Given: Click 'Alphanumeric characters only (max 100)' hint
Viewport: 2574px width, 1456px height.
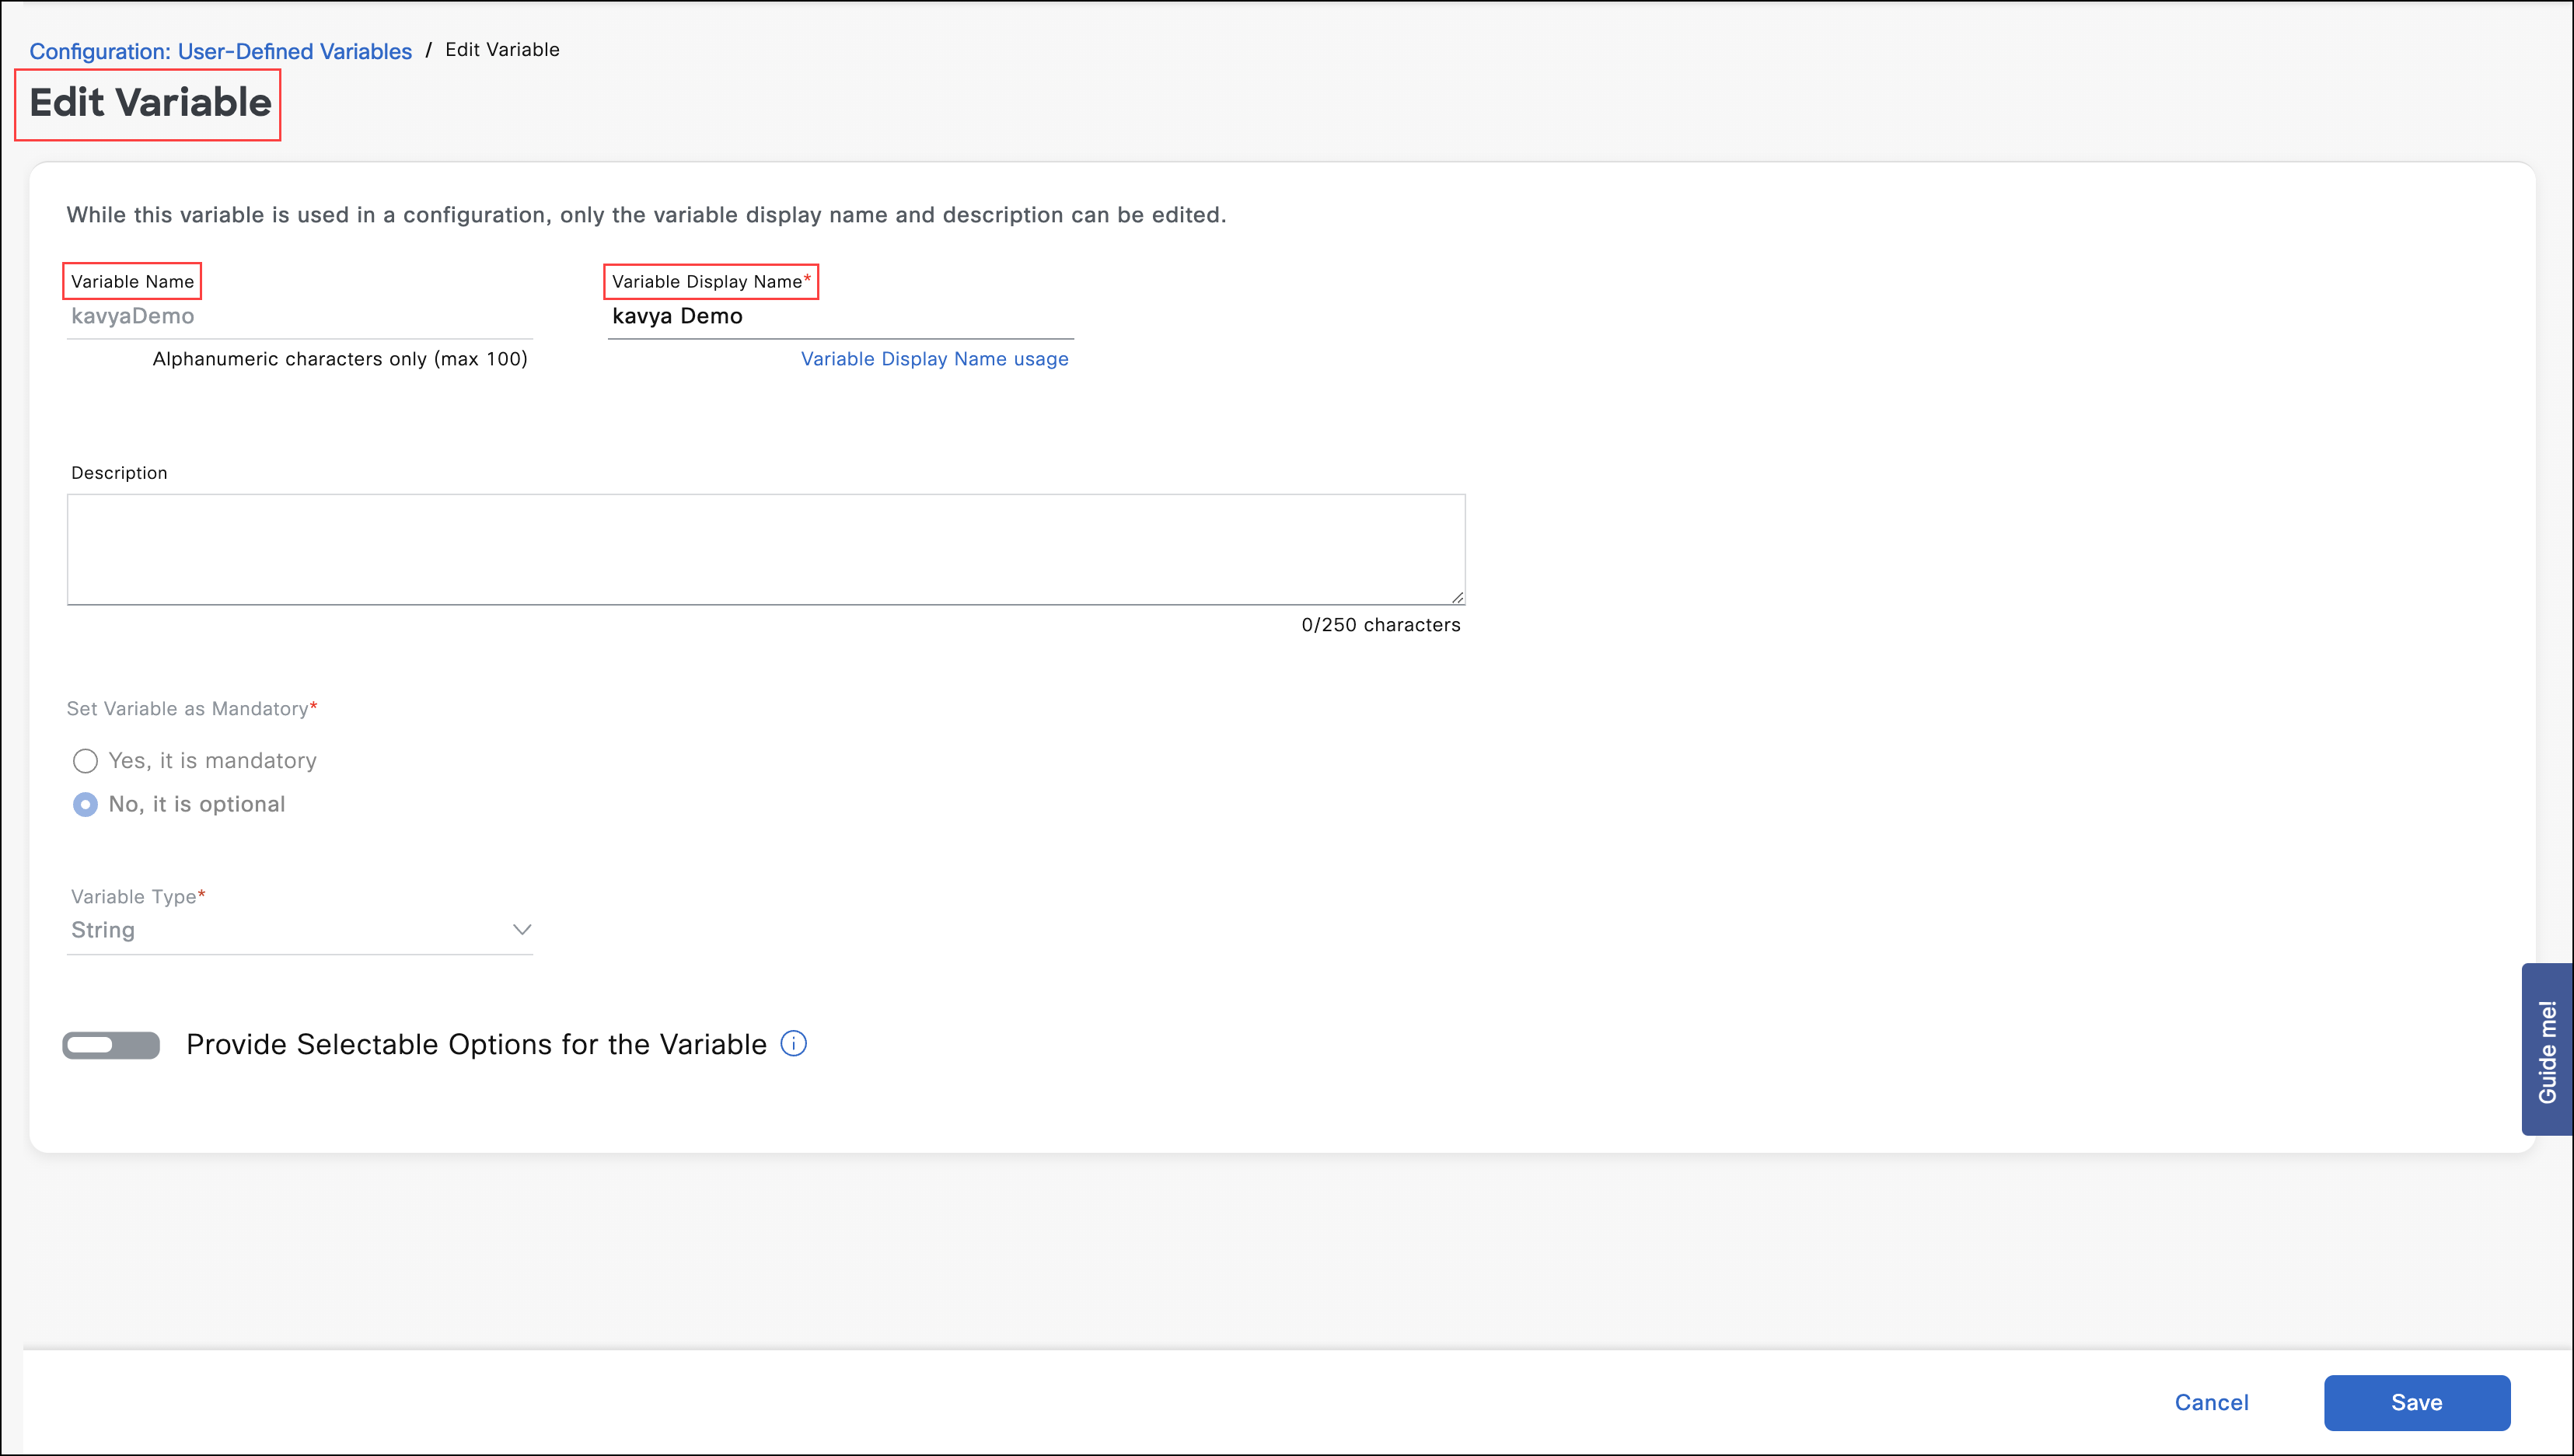Looking at the screenshot, I should click(340, 359).
